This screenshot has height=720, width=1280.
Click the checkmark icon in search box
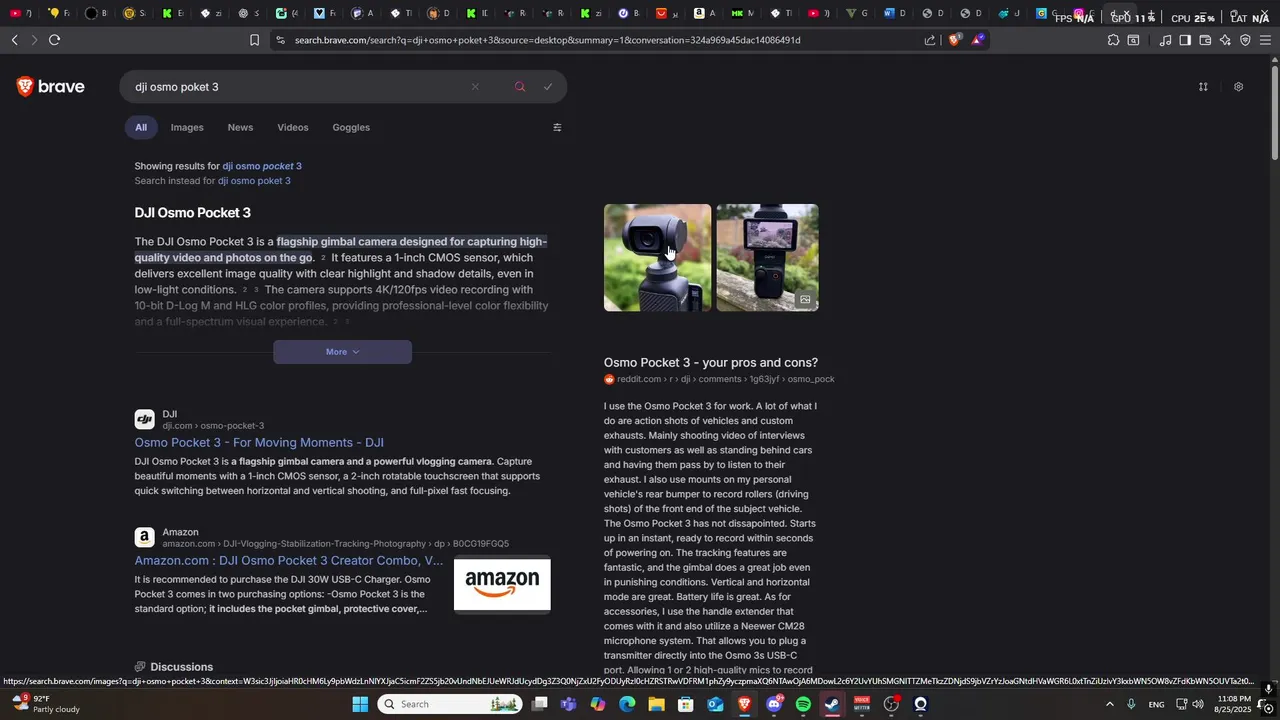coord(548,87)
